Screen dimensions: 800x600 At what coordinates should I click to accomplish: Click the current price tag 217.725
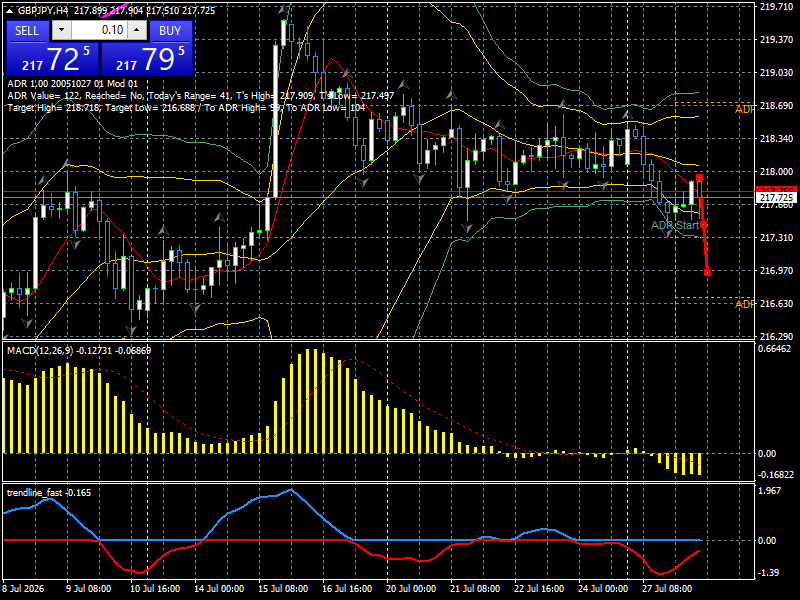click(777, 197)
